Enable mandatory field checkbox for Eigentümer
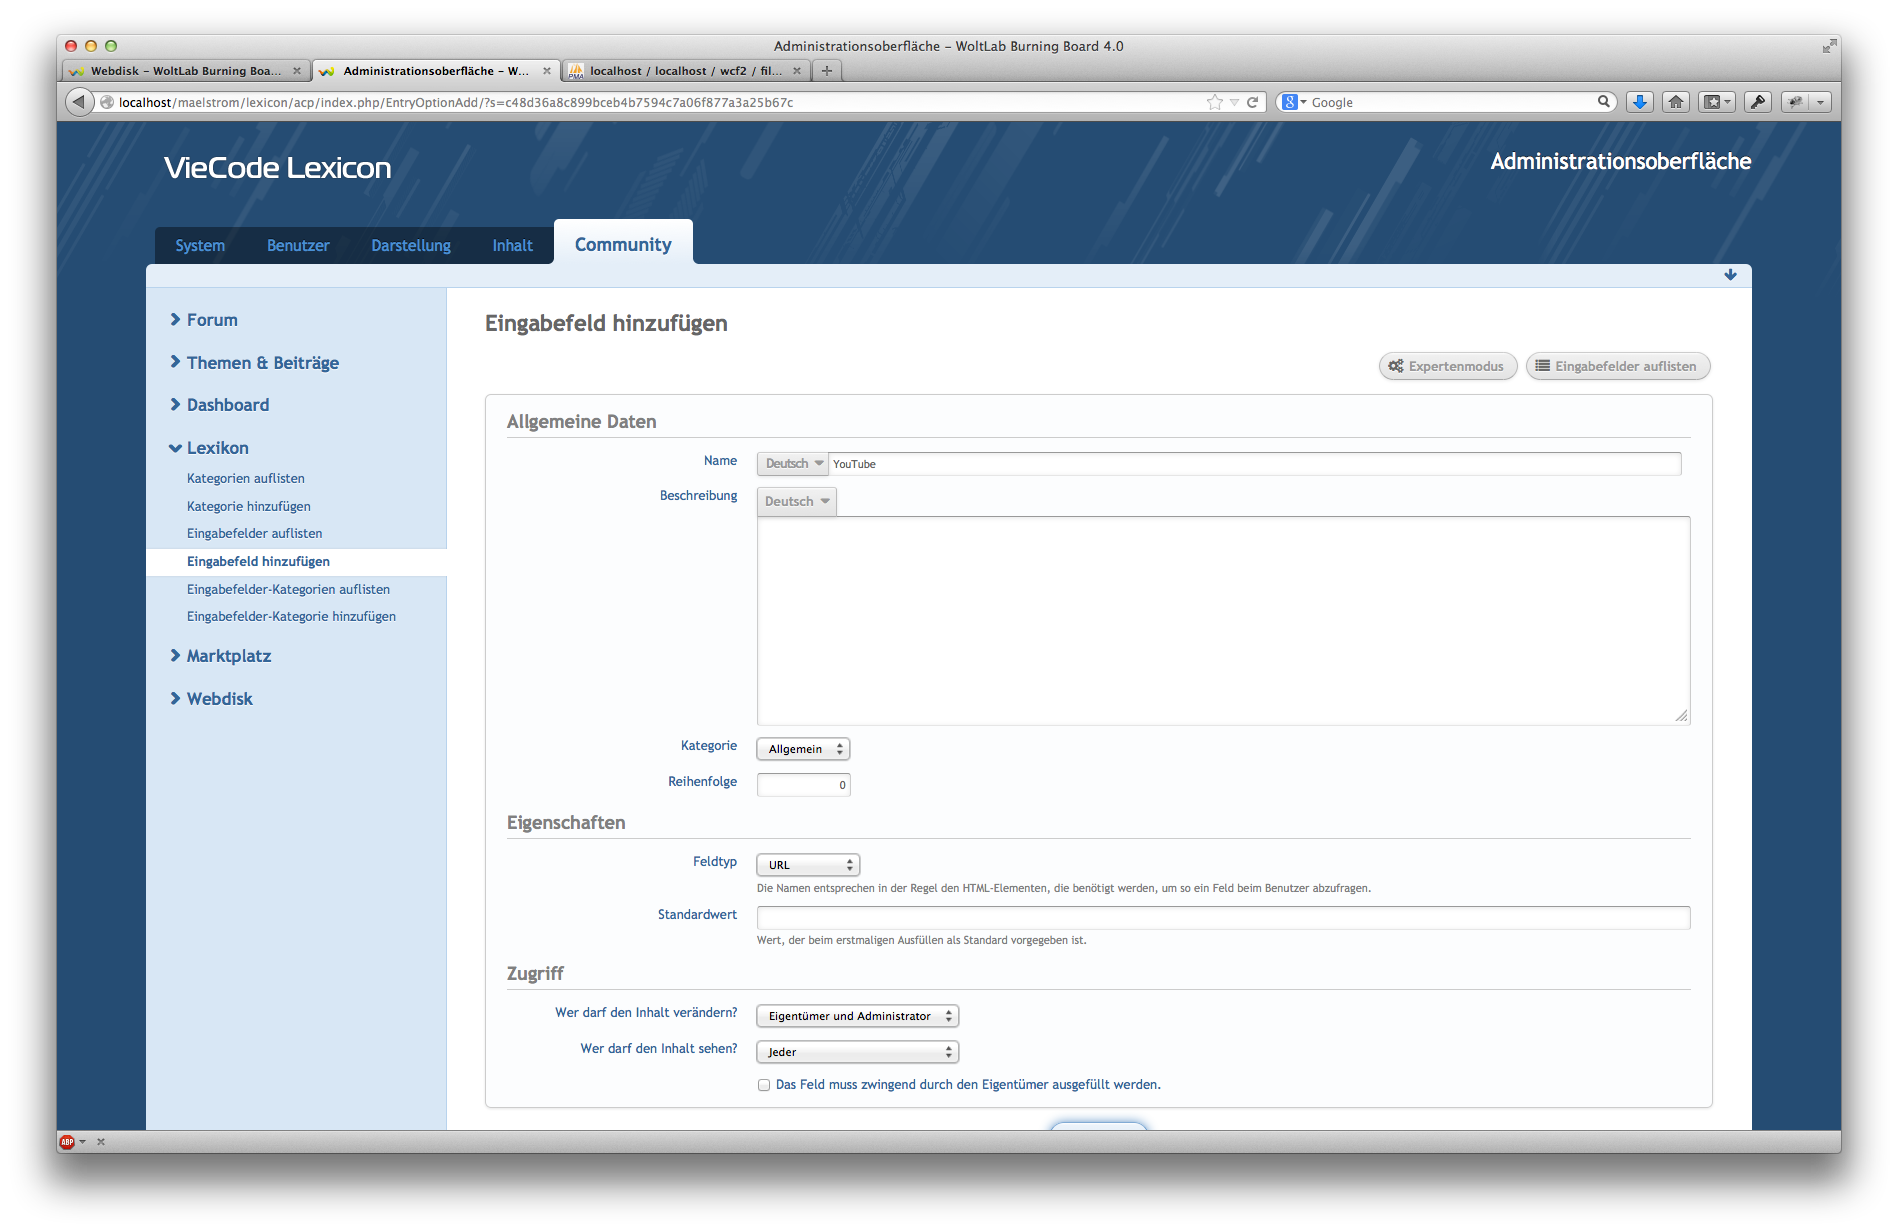 point(764,1085)
